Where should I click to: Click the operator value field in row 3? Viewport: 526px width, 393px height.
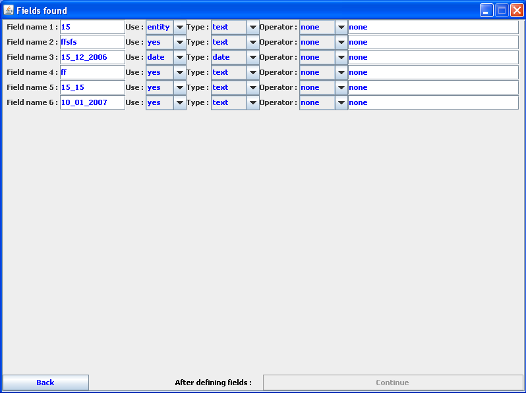click(x=433, y=57)
